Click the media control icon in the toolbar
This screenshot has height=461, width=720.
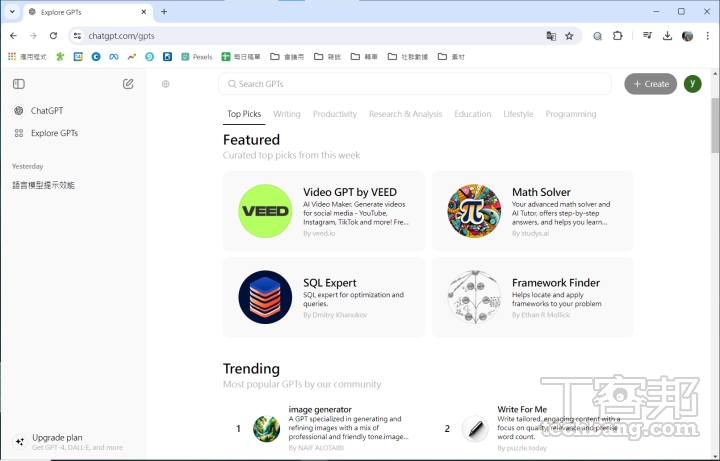[x=647, y=35]
